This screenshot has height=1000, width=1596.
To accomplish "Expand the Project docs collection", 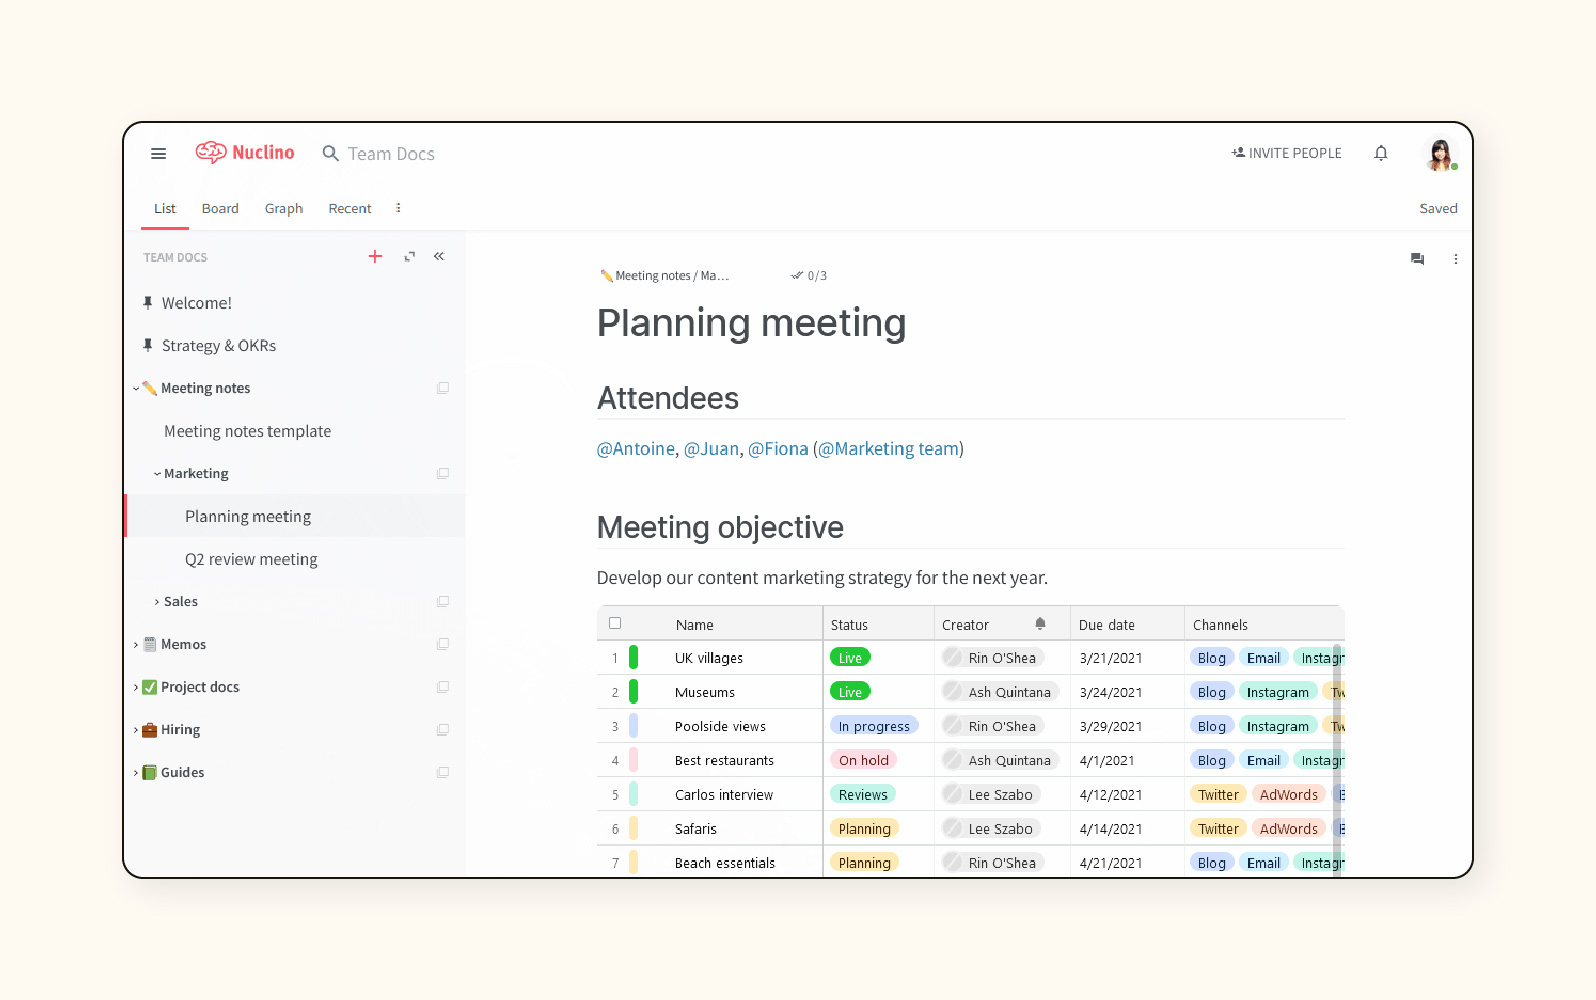I will point(136,687).
